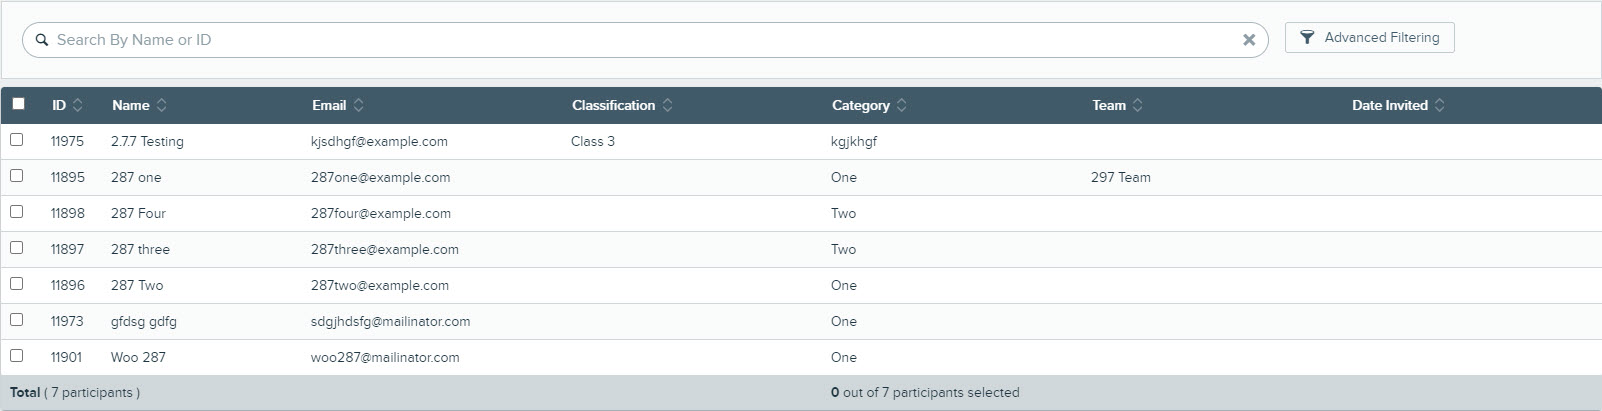Click email sdgjhdsfg@mailinator.com
The width and height of the screenshot is (1602, 411).
[390, 321]
